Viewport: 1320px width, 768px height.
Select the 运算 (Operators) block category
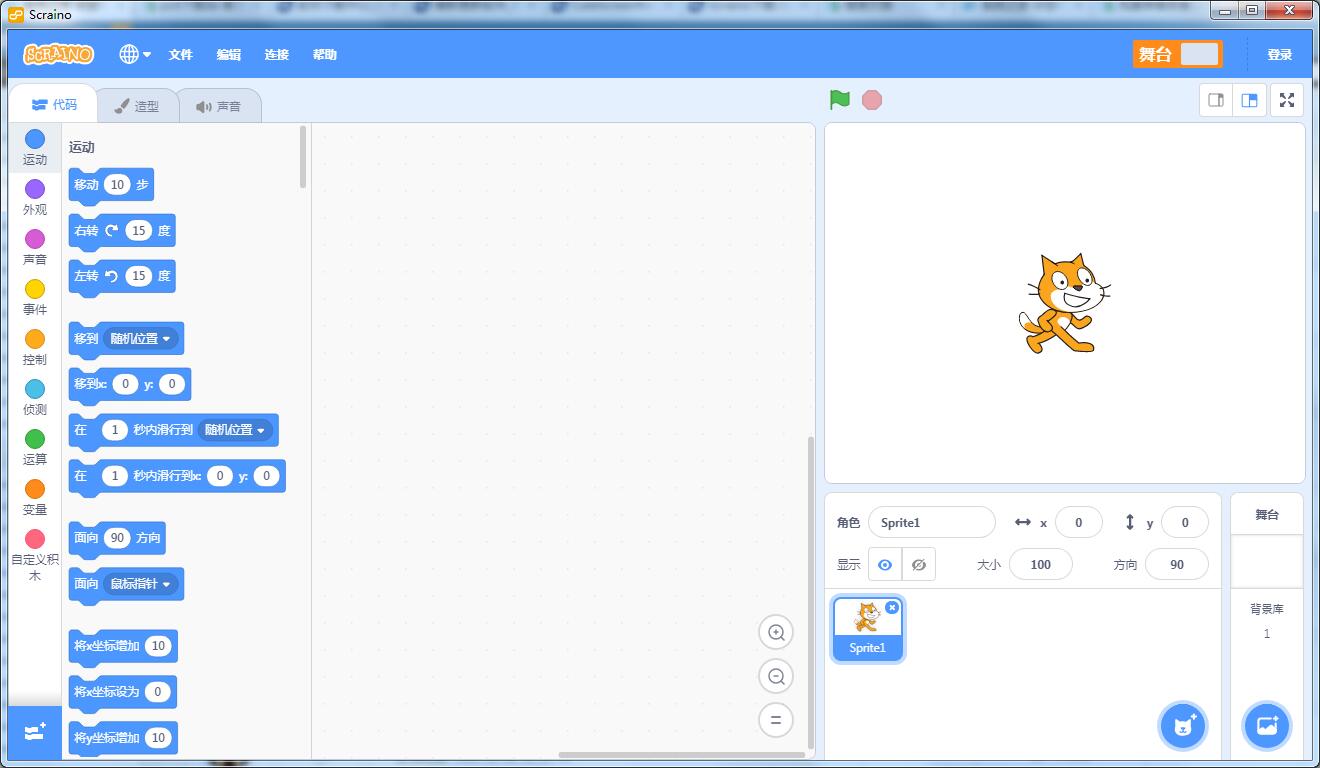point(35,447)
